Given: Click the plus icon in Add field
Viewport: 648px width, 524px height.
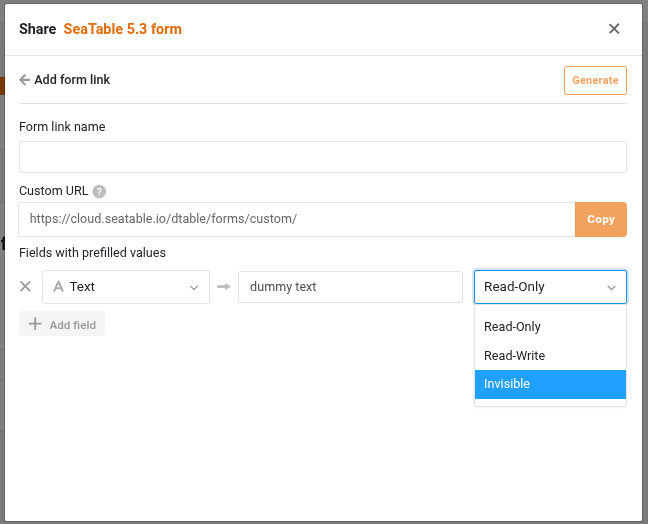Looking at the screenshot, I should pyautogui.click(x=35, y=324).
